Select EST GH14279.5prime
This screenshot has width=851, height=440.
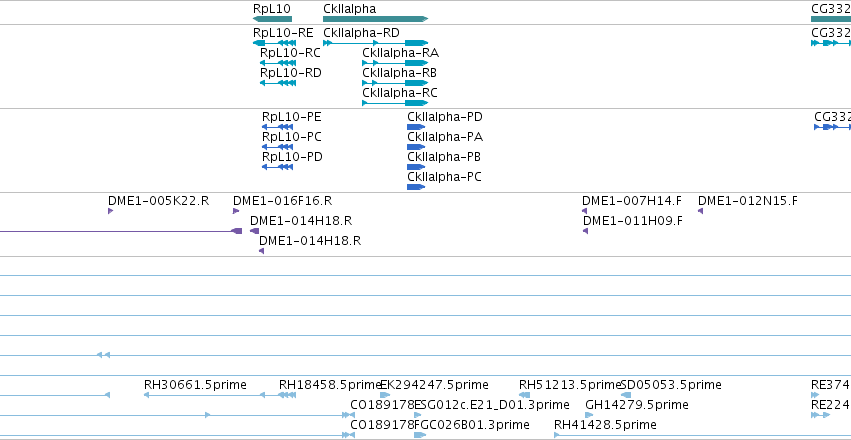637,405
